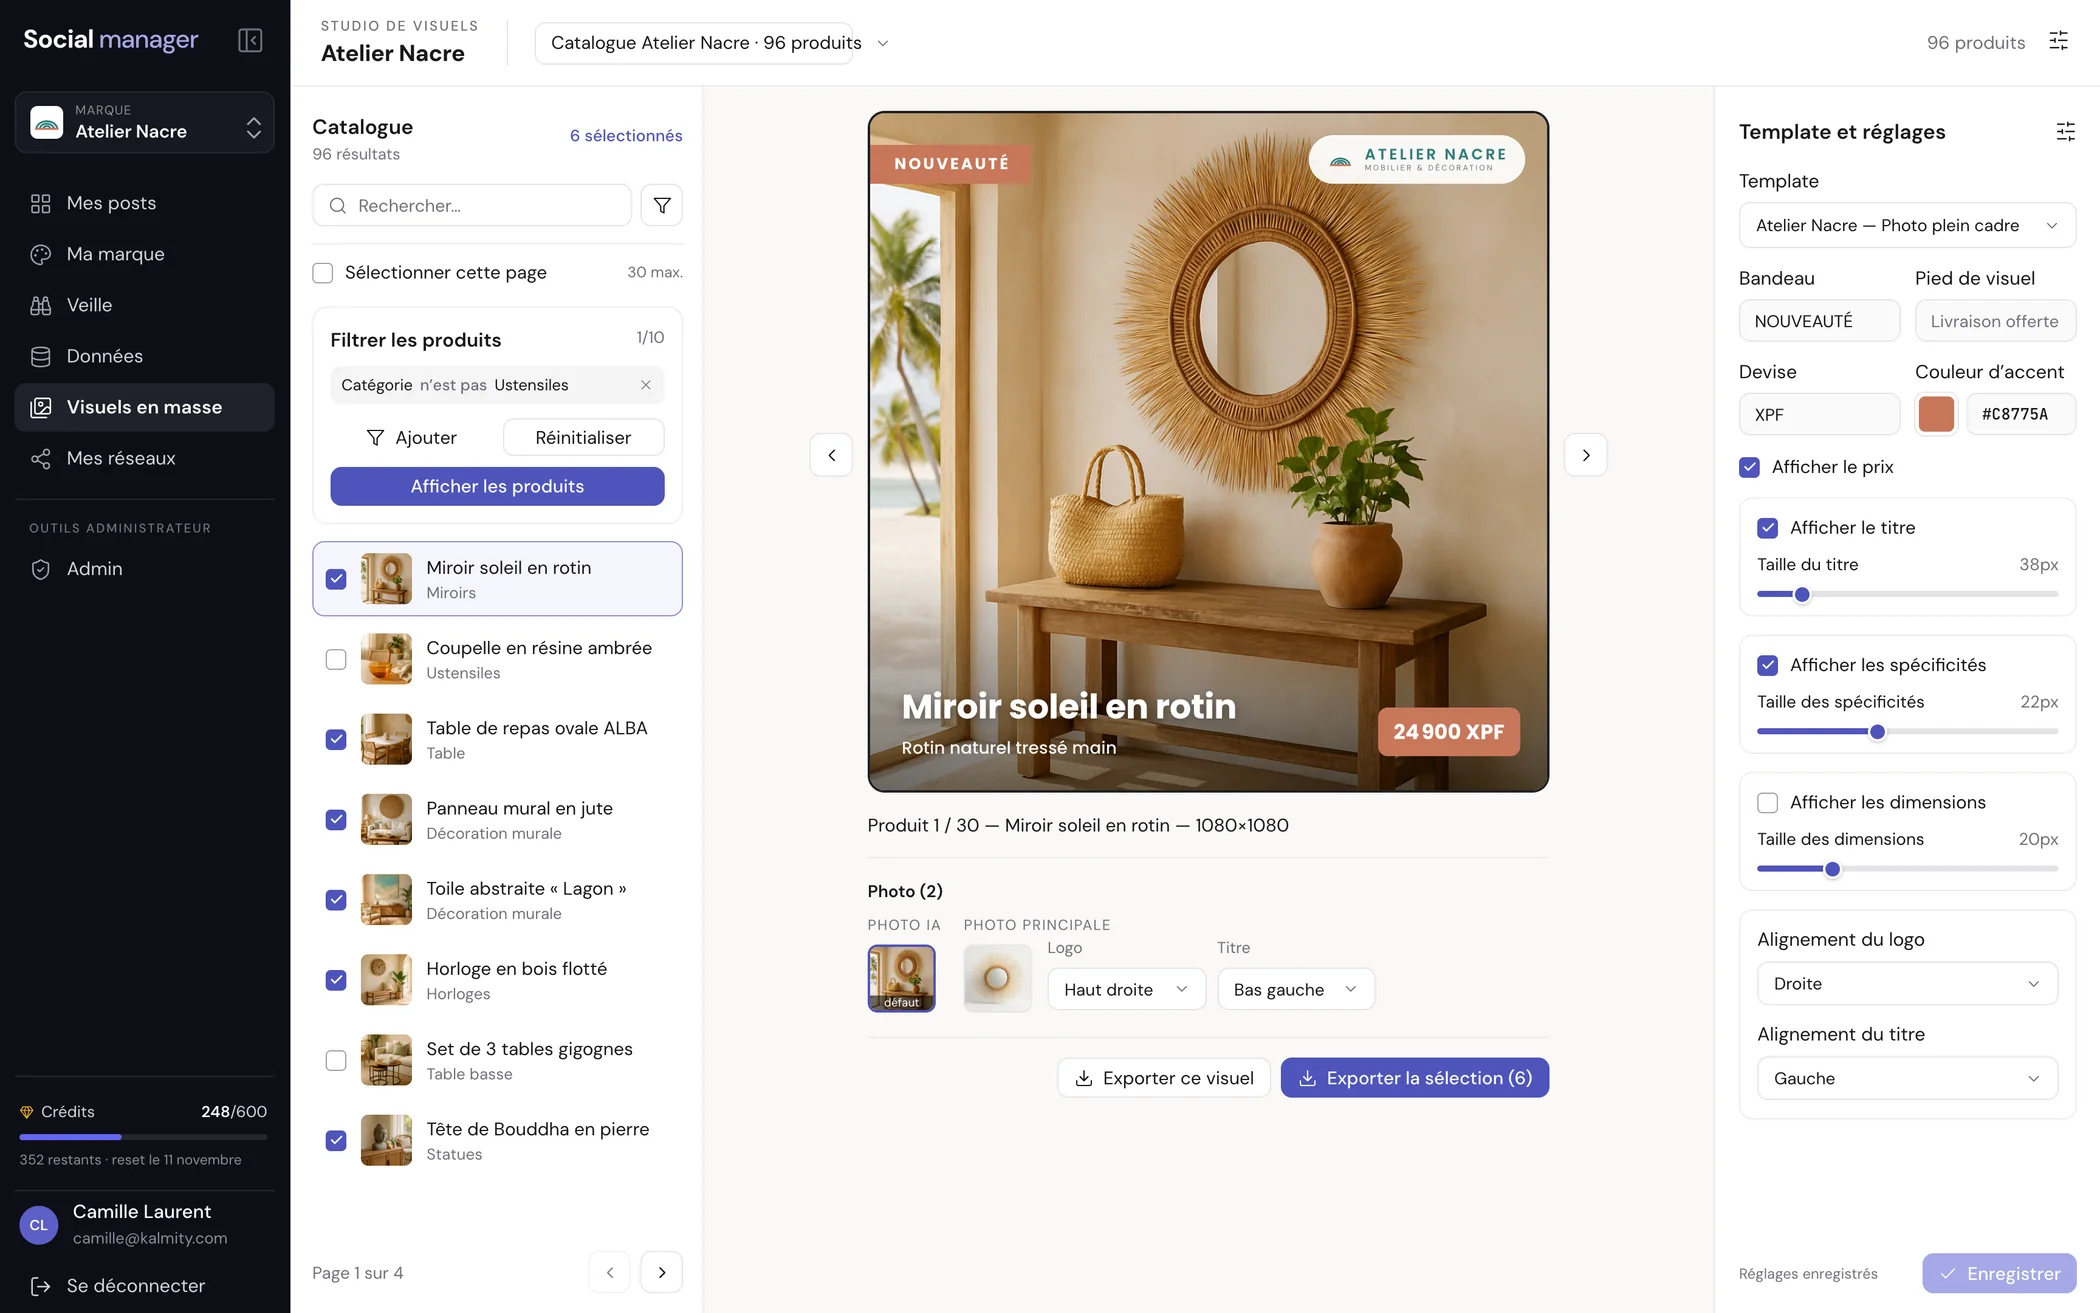Click Afficher les produits button
Screen dimensions: 2100x1313
[497, 486]
